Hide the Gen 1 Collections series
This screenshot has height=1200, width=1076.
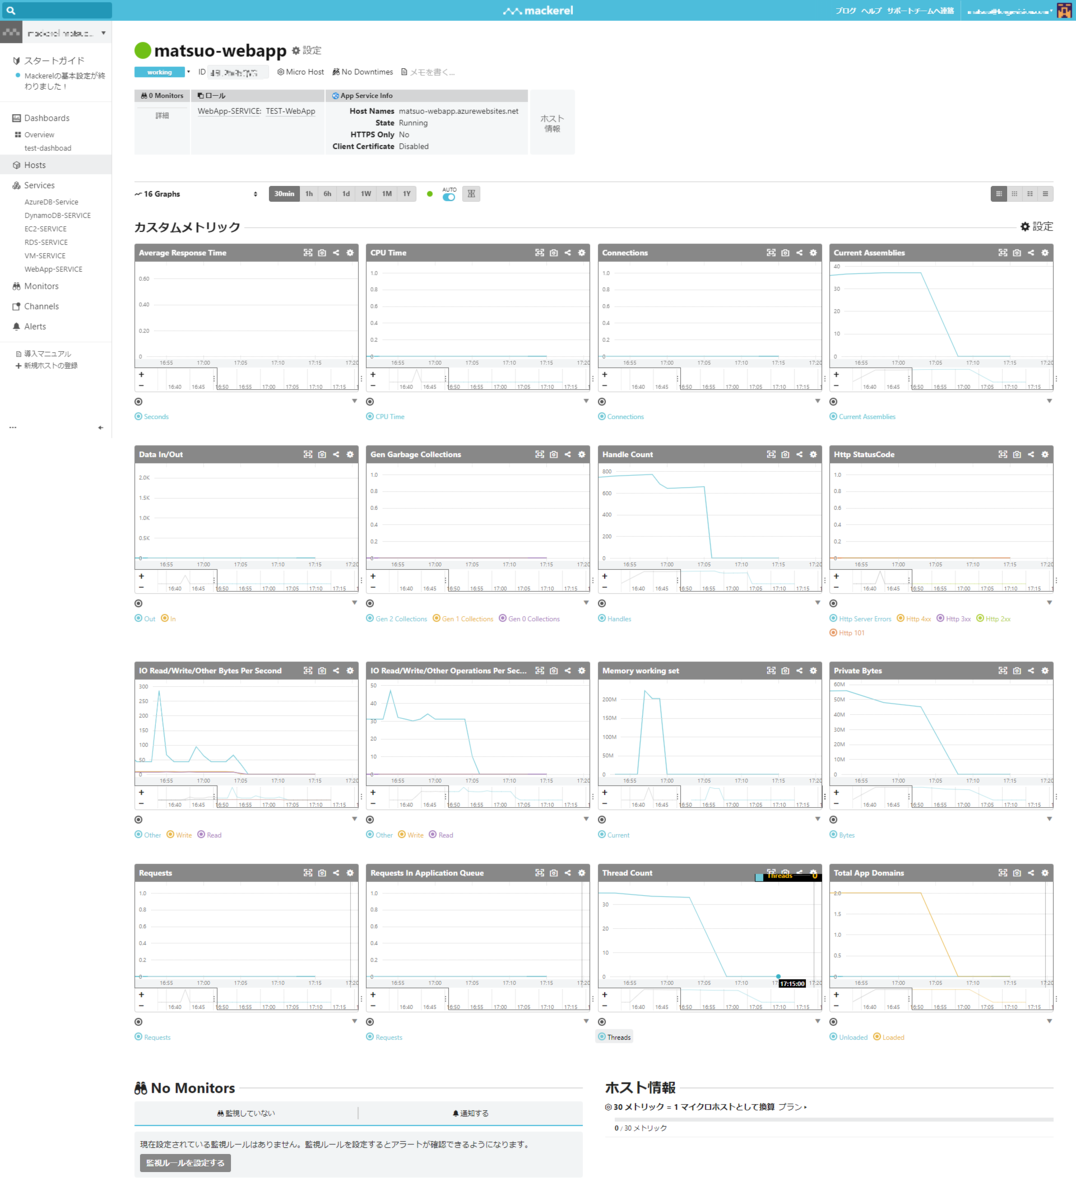click(463, 619)
